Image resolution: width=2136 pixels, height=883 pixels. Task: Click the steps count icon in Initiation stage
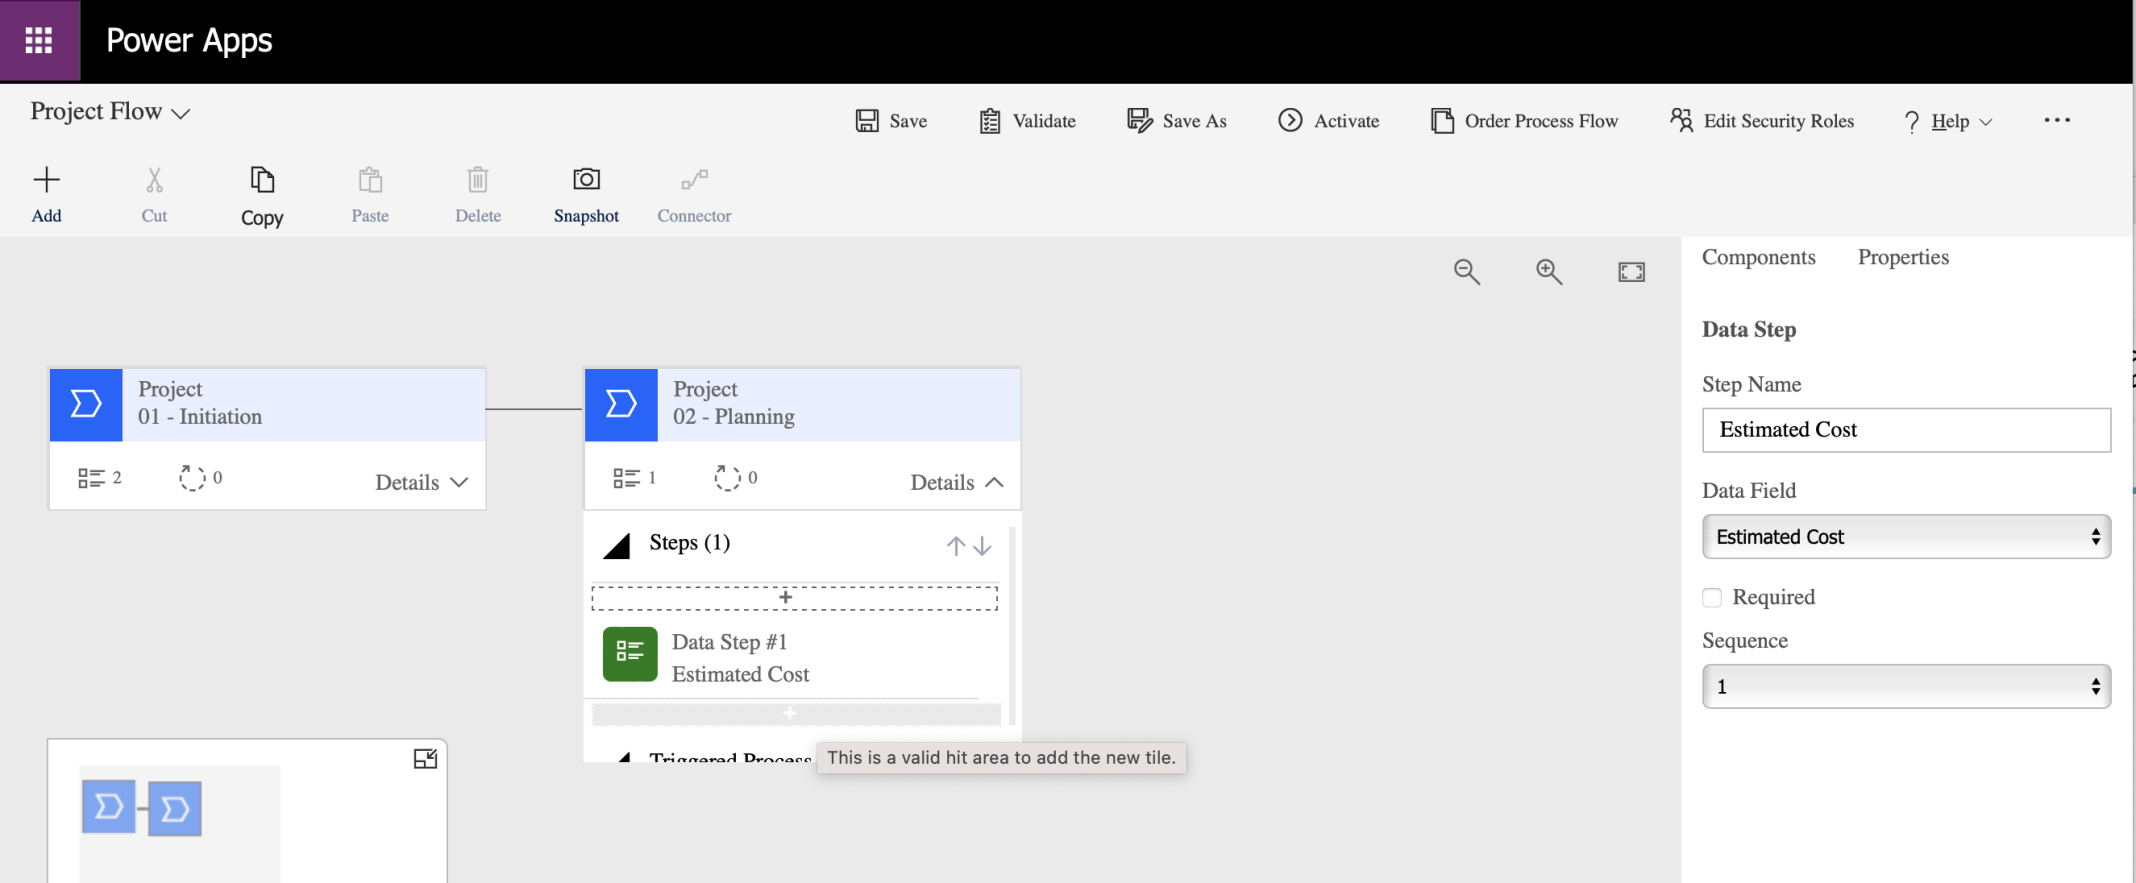pos(91,478)
